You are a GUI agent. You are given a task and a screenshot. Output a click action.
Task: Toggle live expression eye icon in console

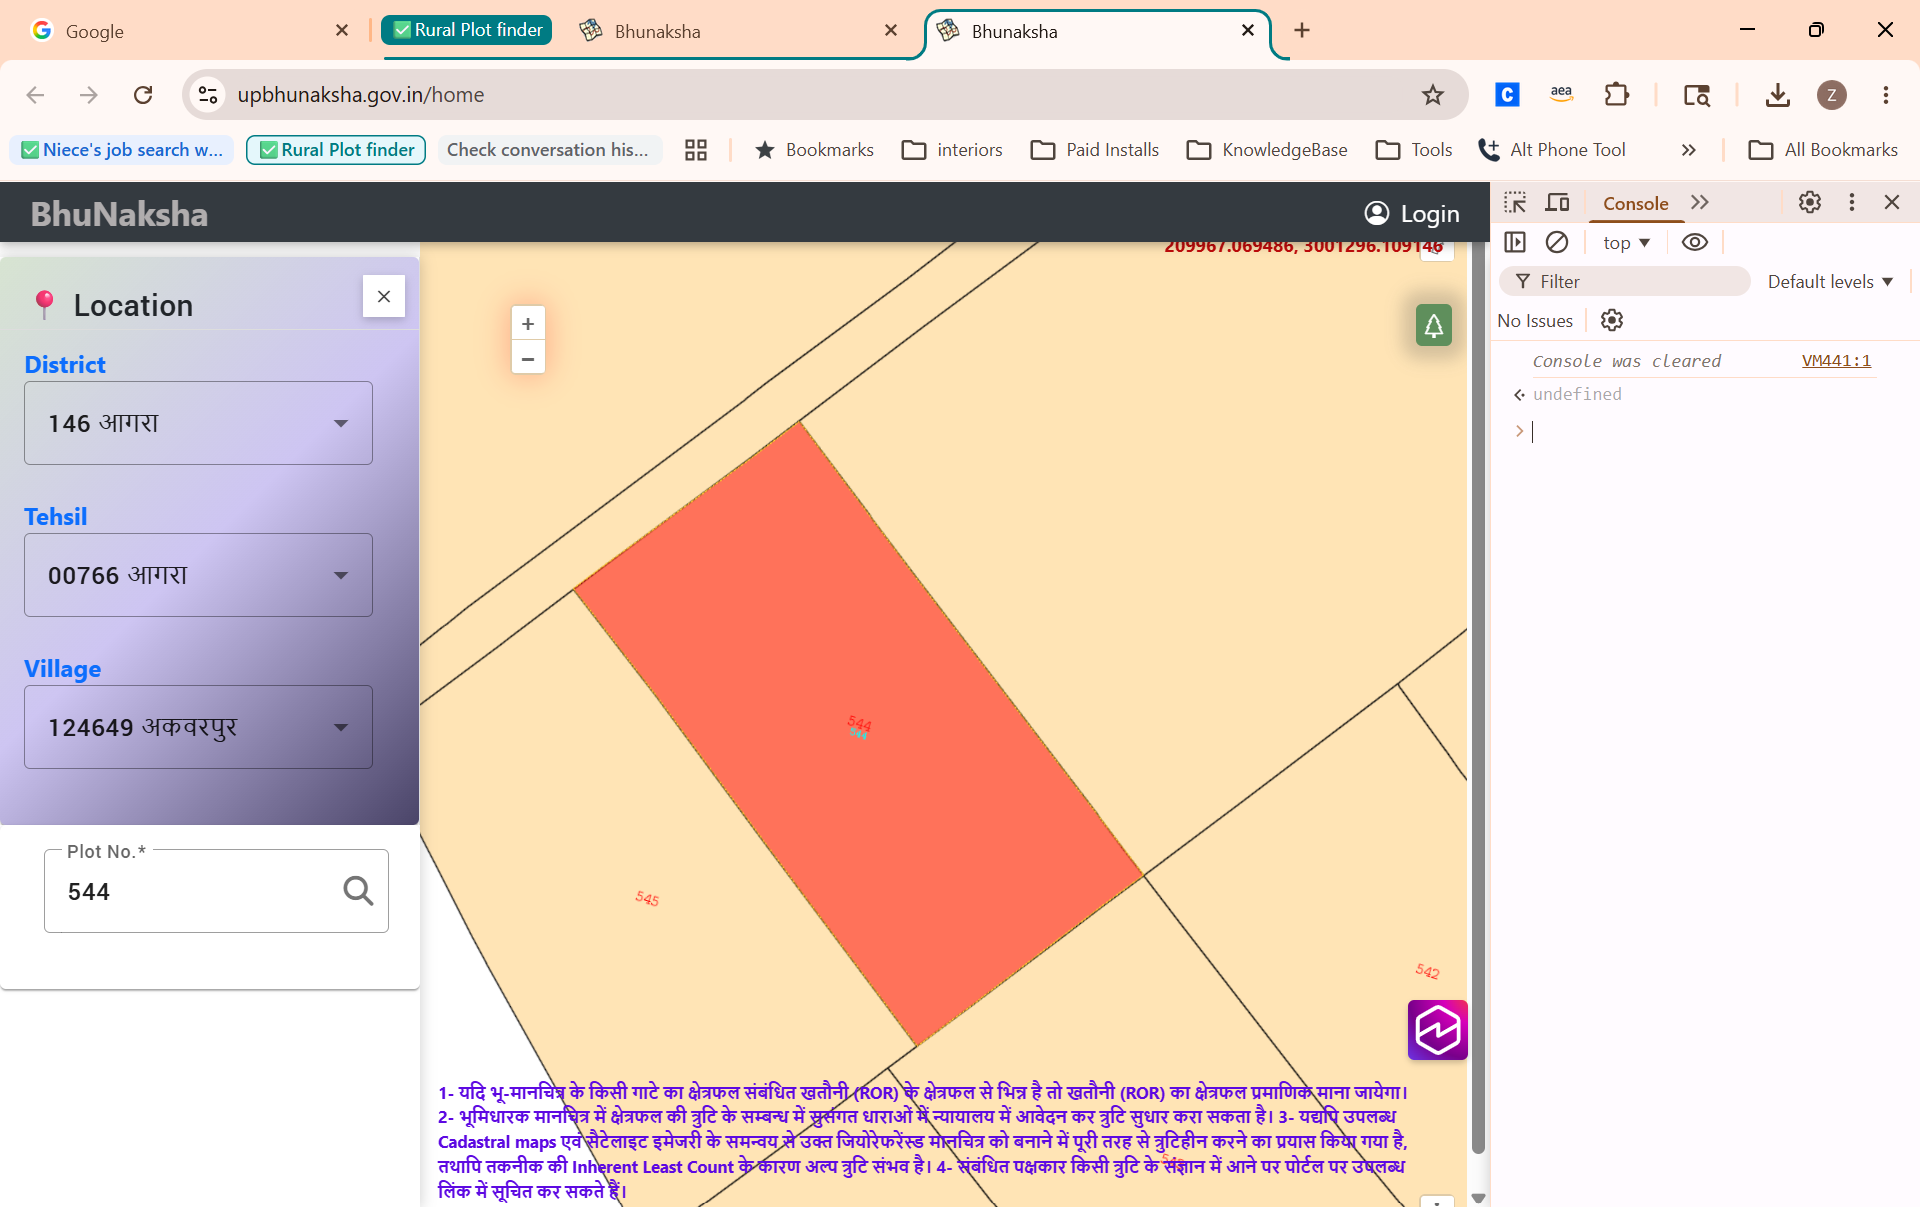[1695, 242]
